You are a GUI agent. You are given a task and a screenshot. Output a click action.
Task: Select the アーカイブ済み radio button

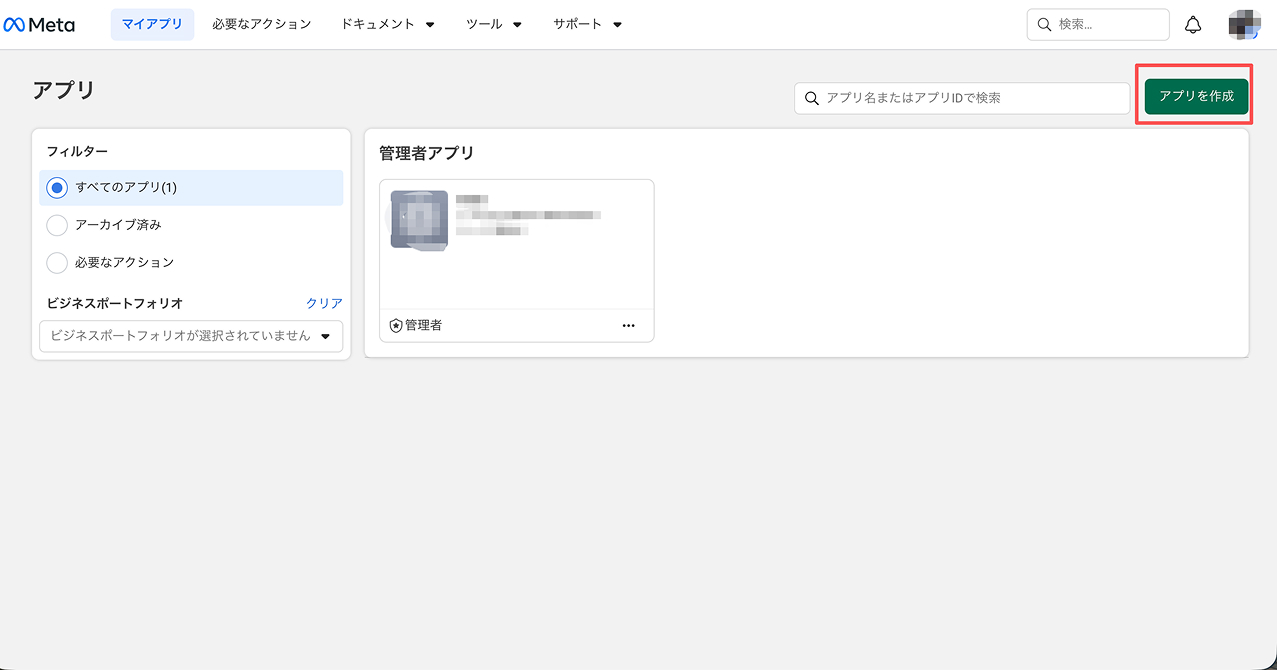58,225
